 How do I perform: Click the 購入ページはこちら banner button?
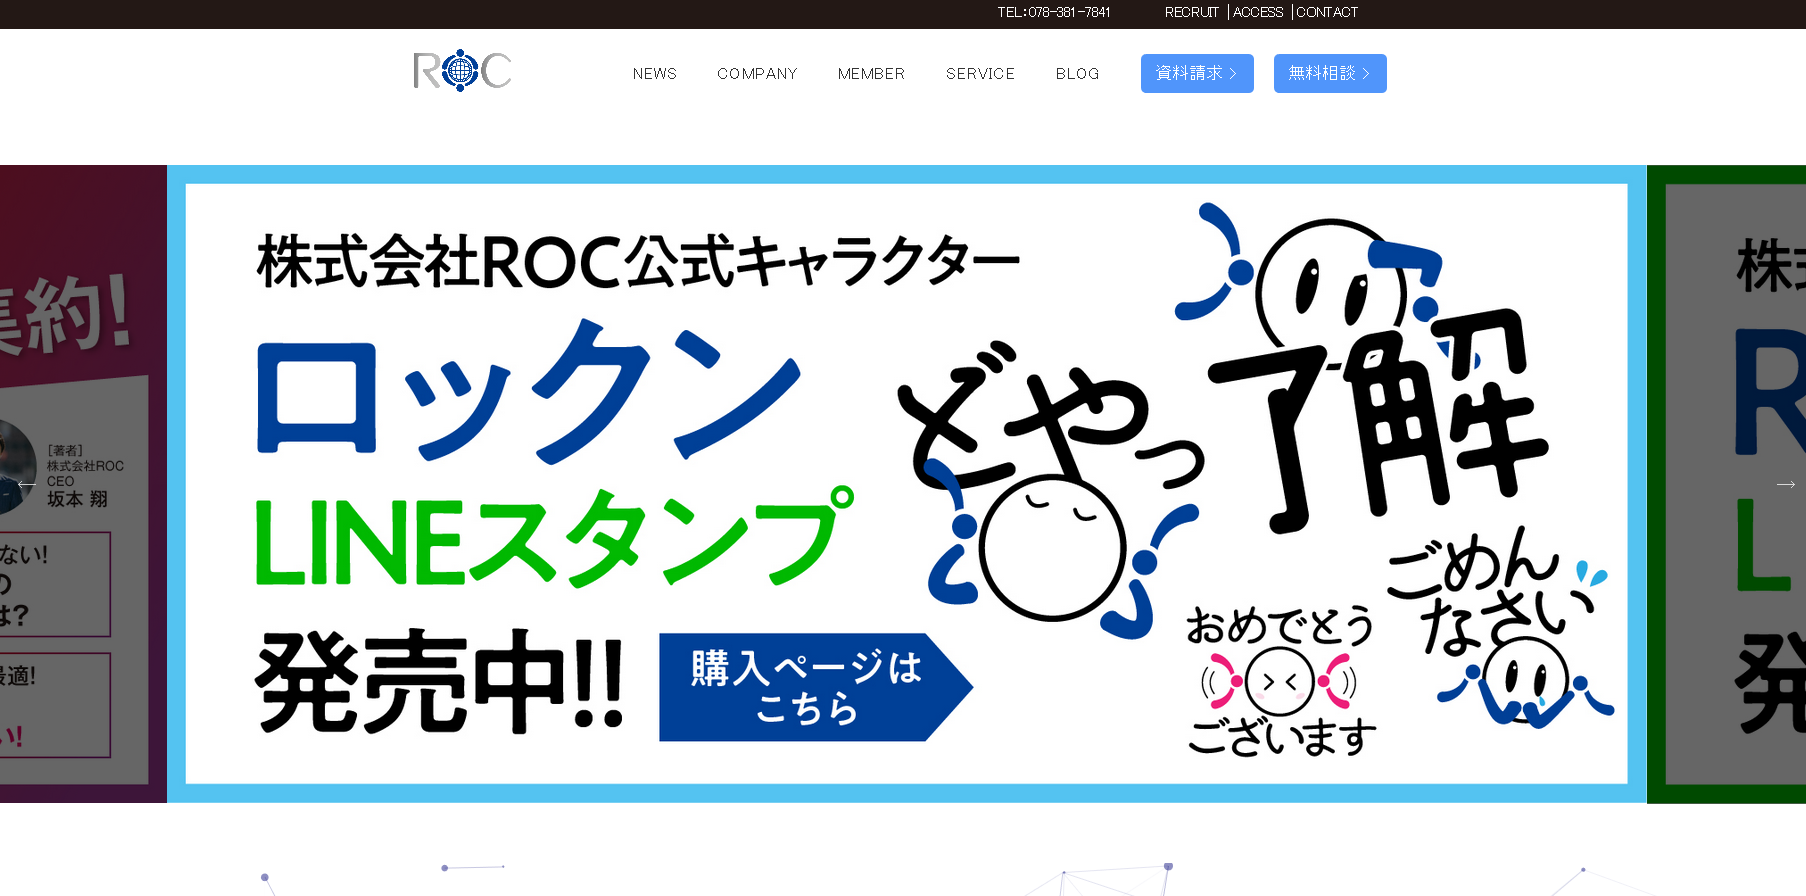[816, 687]
